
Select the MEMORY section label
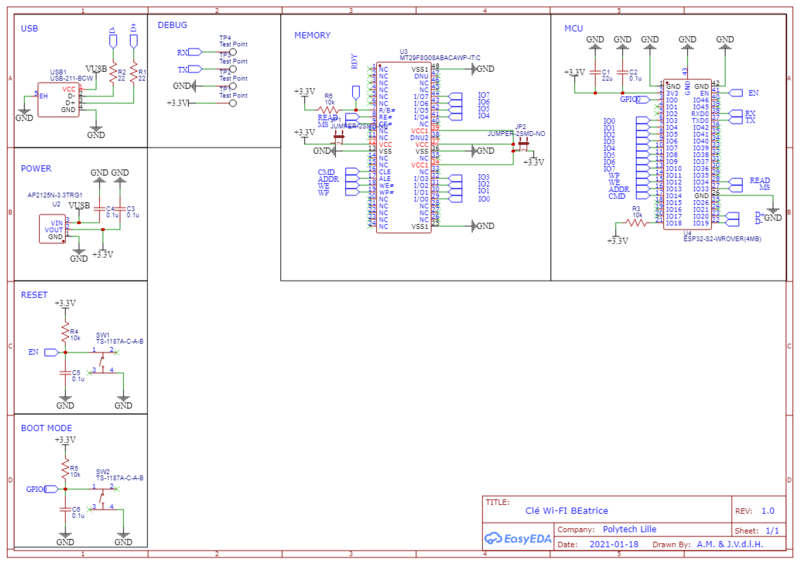pyautogui.click(x=312, y=35)
